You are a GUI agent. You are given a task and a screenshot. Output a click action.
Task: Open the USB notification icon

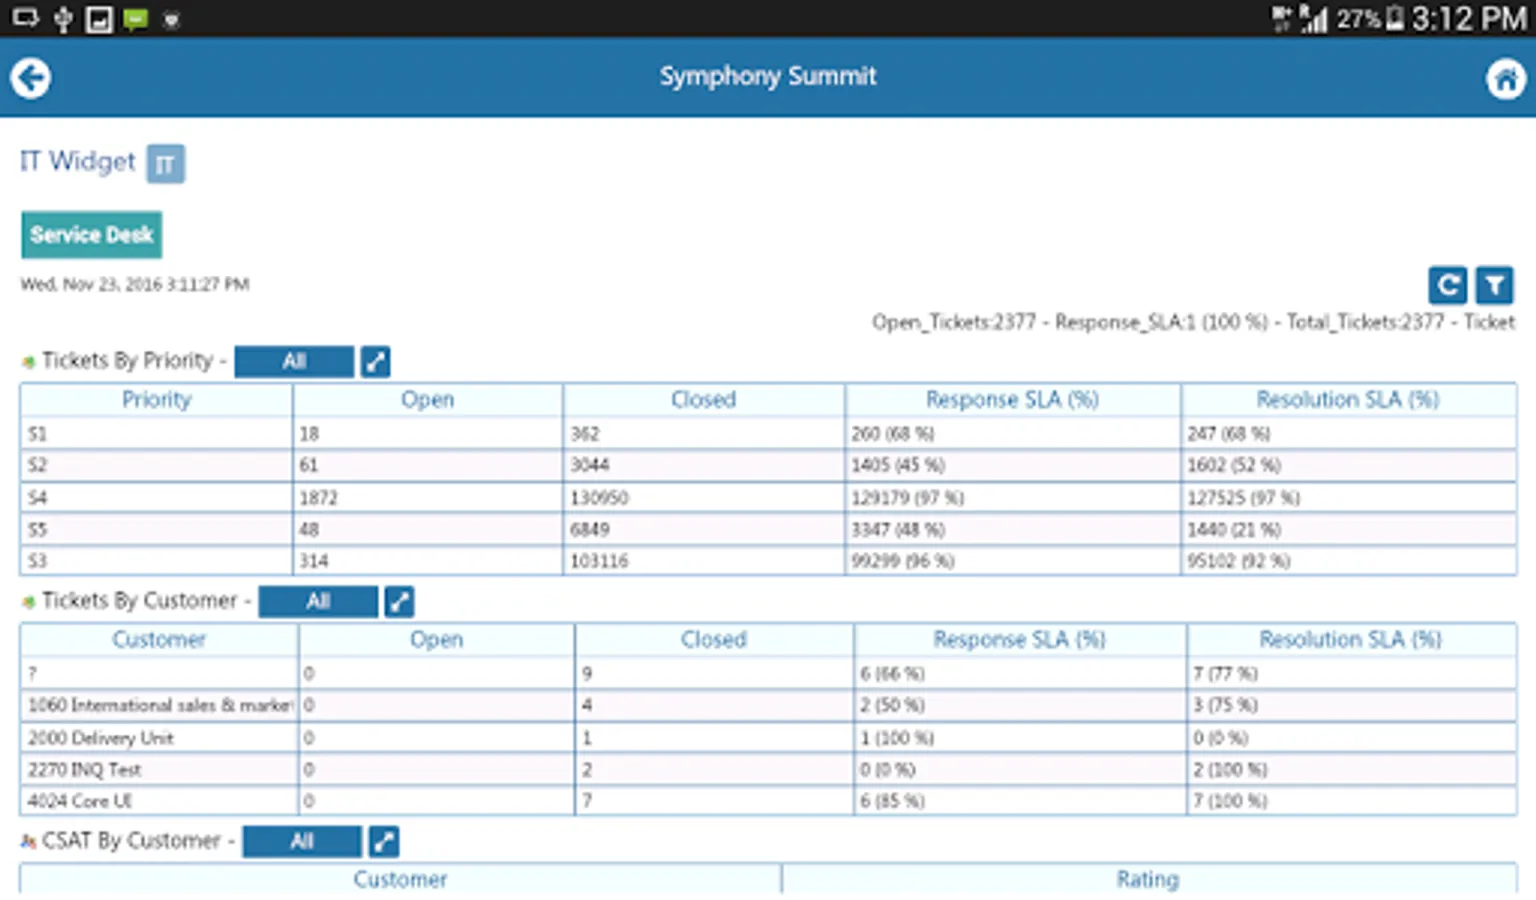coord(63,19)
